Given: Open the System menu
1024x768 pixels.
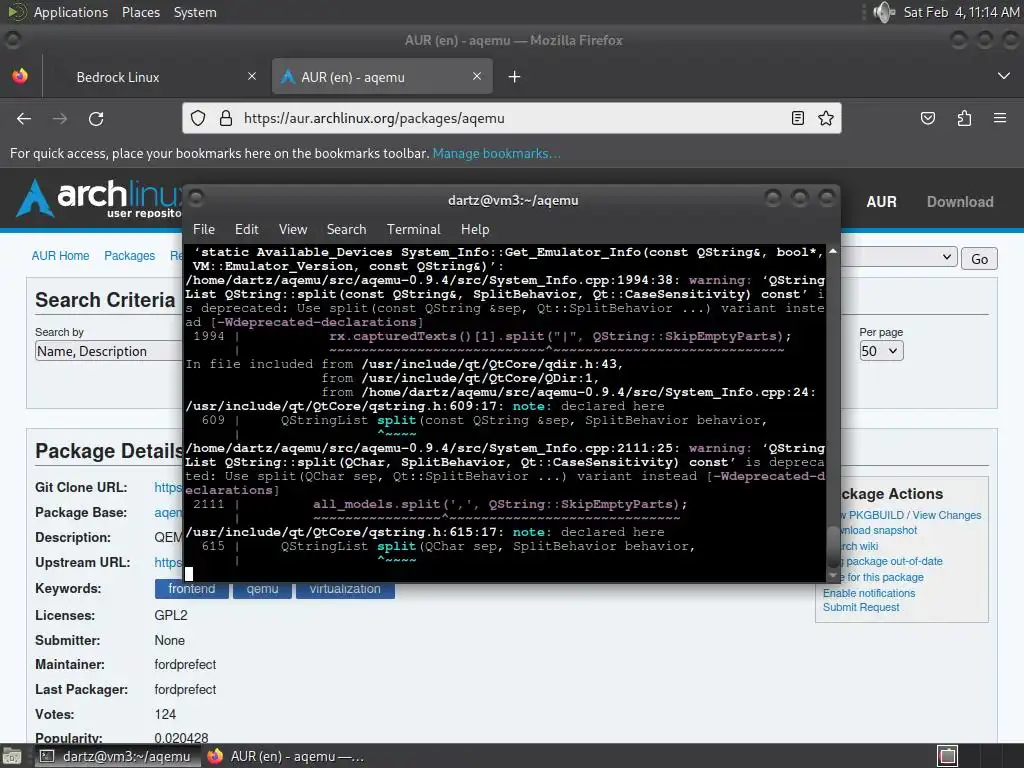Looking at the screenshot, I should [195, 12].
